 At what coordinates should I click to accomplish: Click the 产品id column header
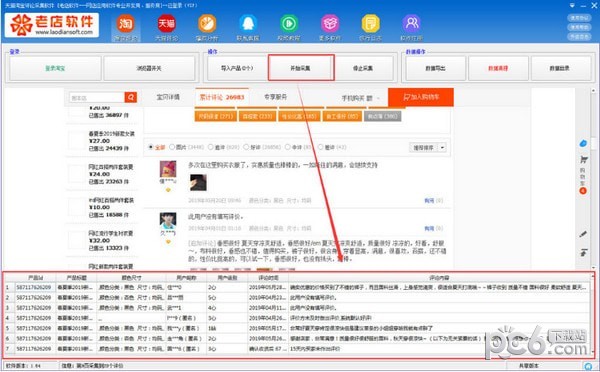pos(35,278)
